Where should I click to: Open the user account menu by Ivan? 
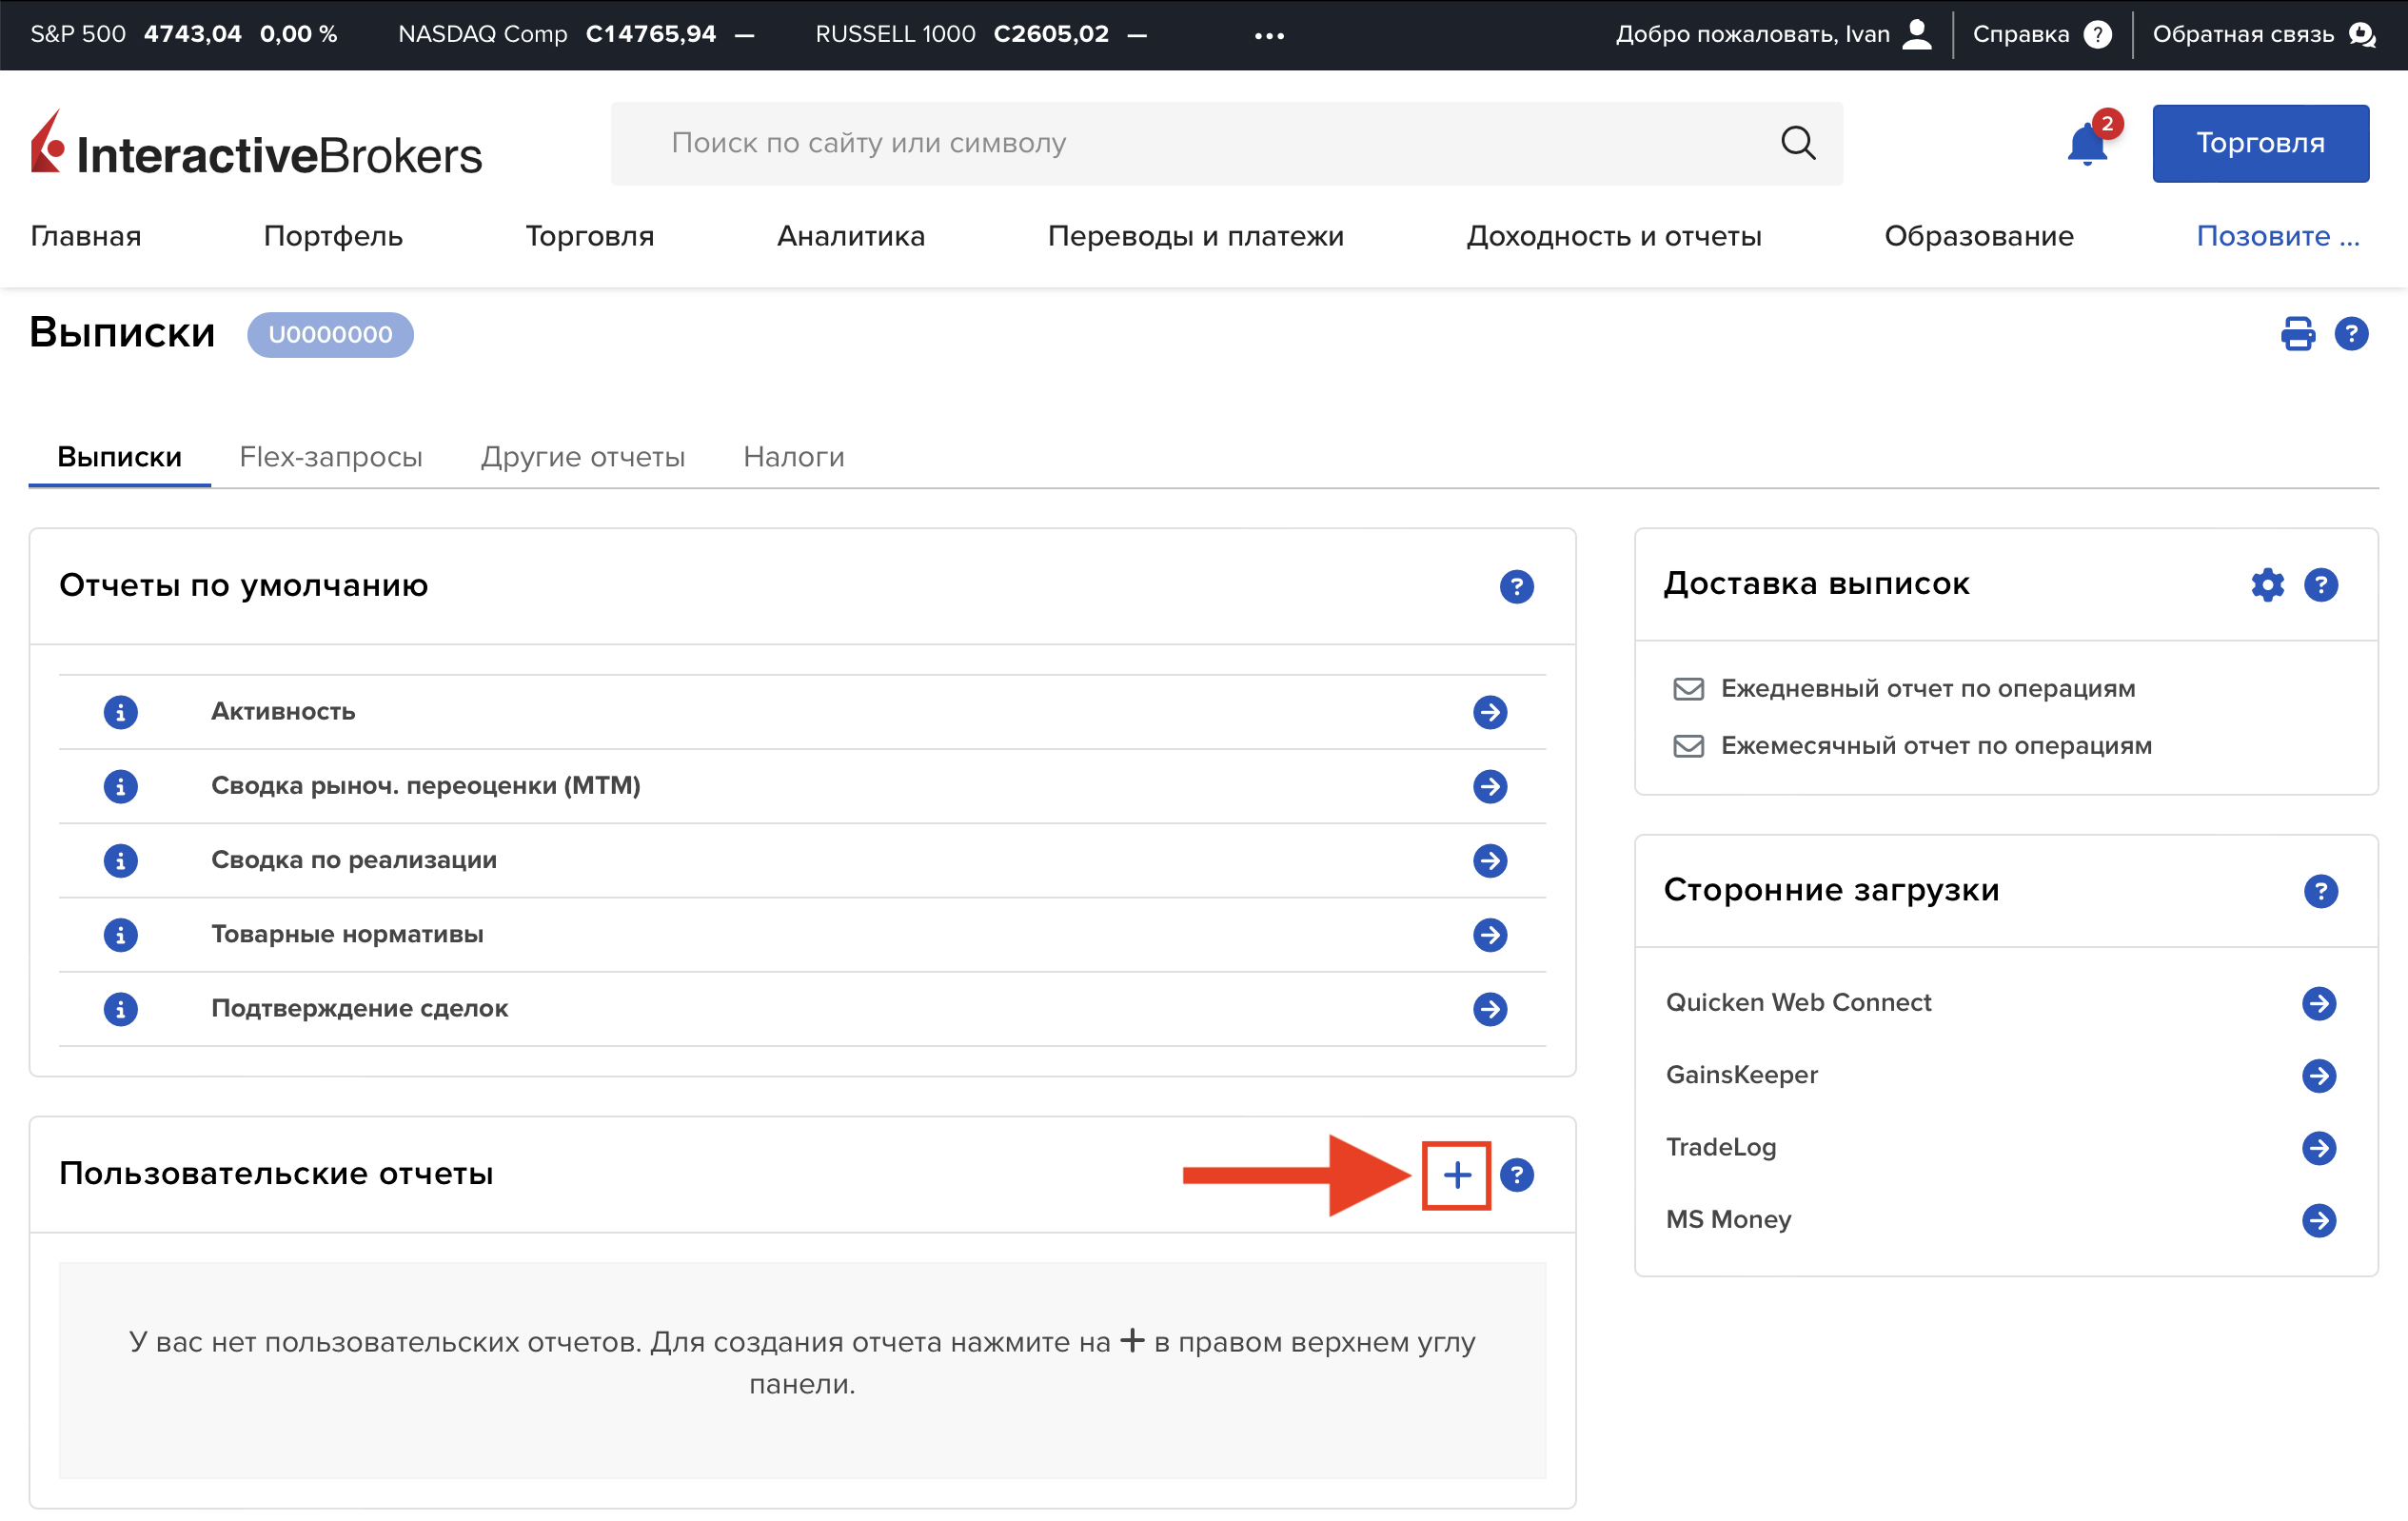(x=1916, y=34)
